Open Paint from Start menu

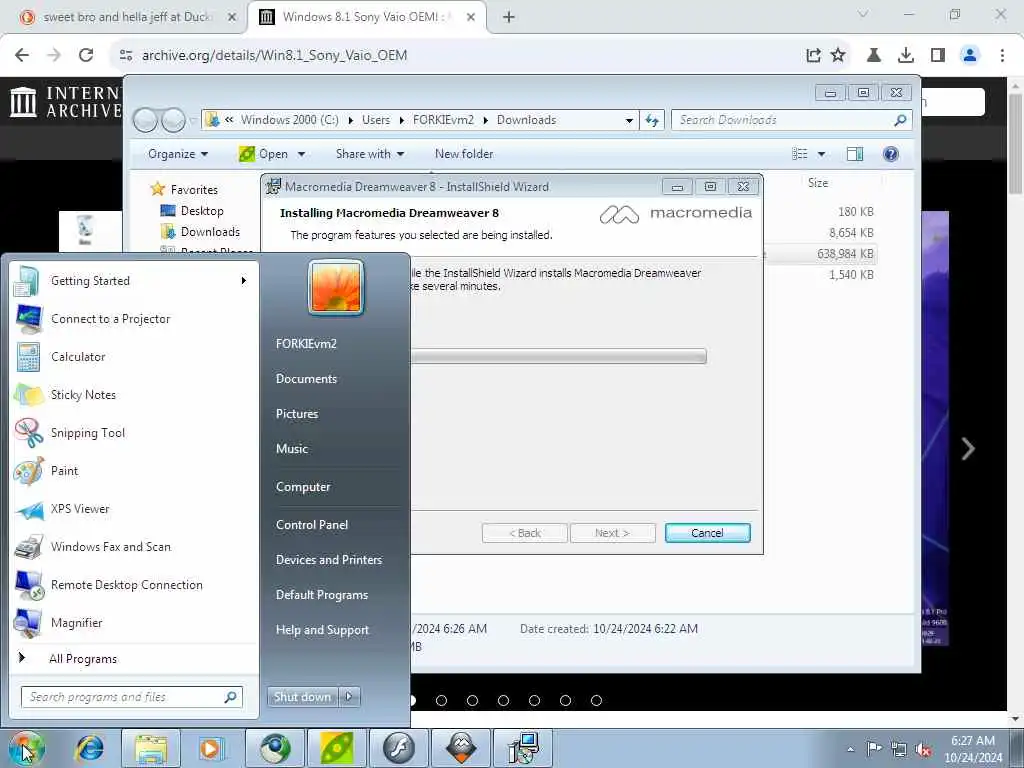(133, 471)
